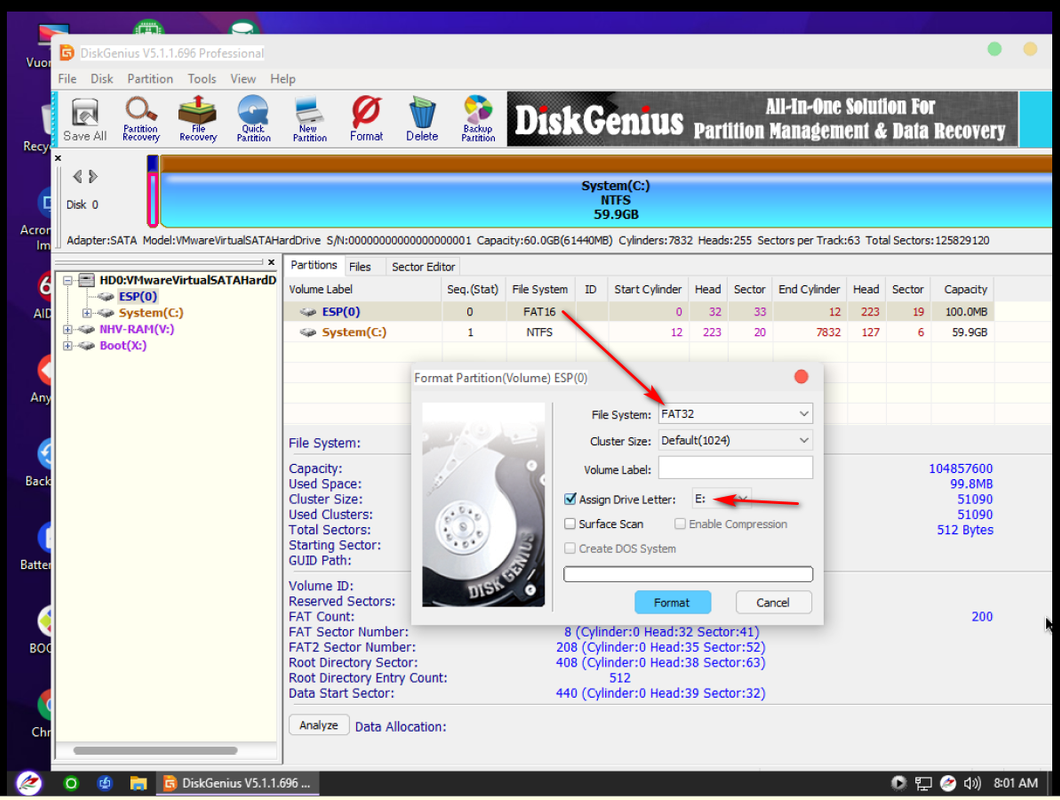This screenshot has width=1060, height=800.
Task: Toggle Create DOS System checkbox
Action: (570, 548)
